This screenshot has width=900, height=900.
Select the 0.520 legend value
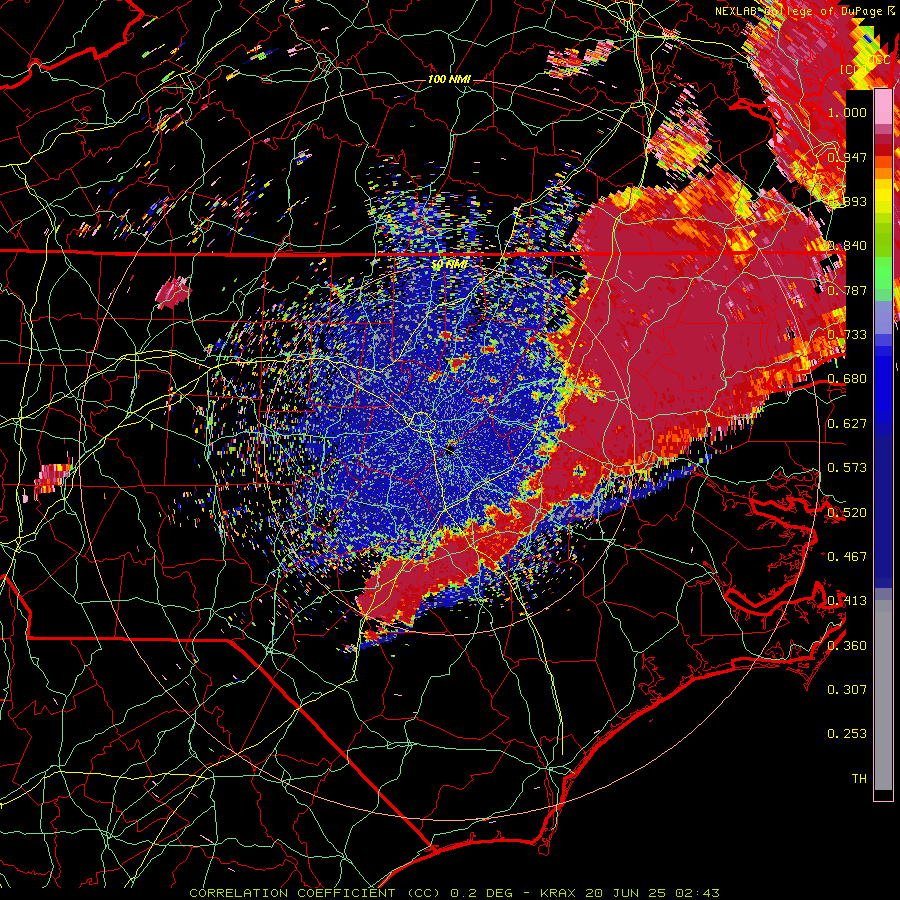click(847, 513)
